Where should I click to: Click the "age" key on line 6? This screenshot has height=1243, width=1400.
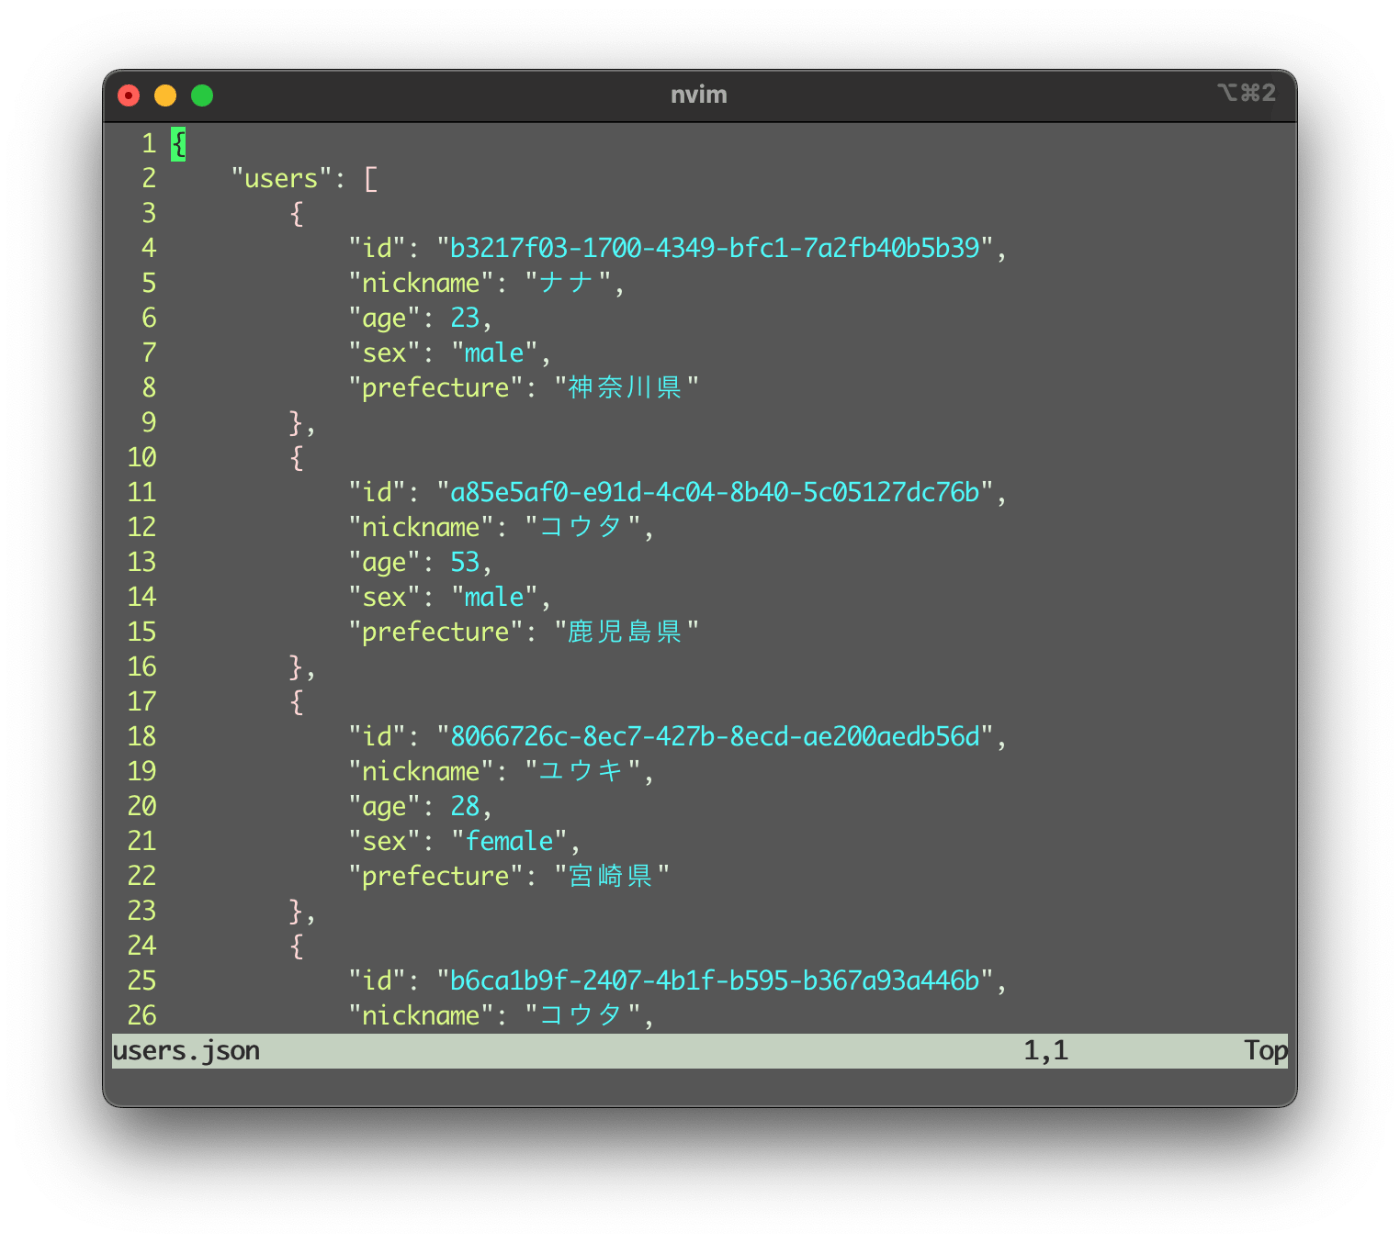coord(384,318)
